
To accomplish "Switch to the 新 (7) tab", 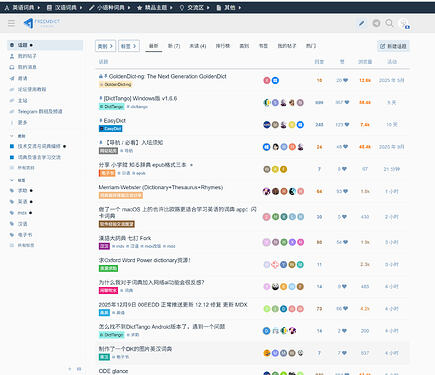I will tap(174, 46).
